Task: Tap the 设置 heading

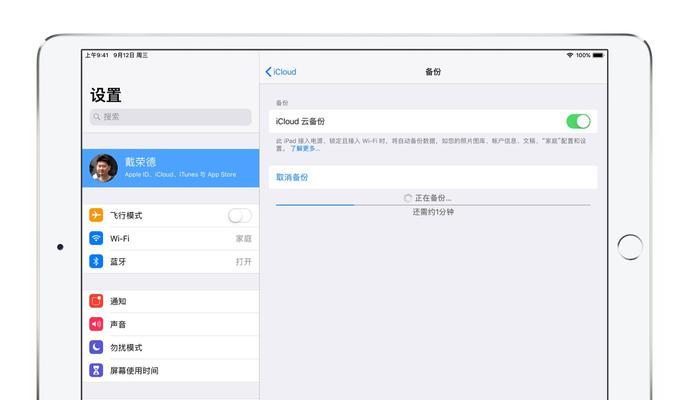Action: tap(106, 95)
